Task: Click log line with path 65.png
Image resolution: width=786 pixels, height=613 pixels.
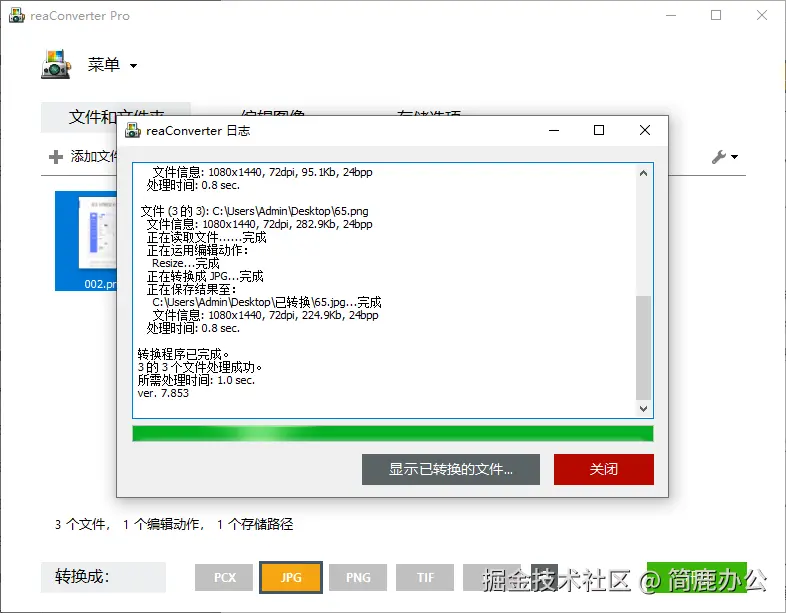Action: point(255,211)
